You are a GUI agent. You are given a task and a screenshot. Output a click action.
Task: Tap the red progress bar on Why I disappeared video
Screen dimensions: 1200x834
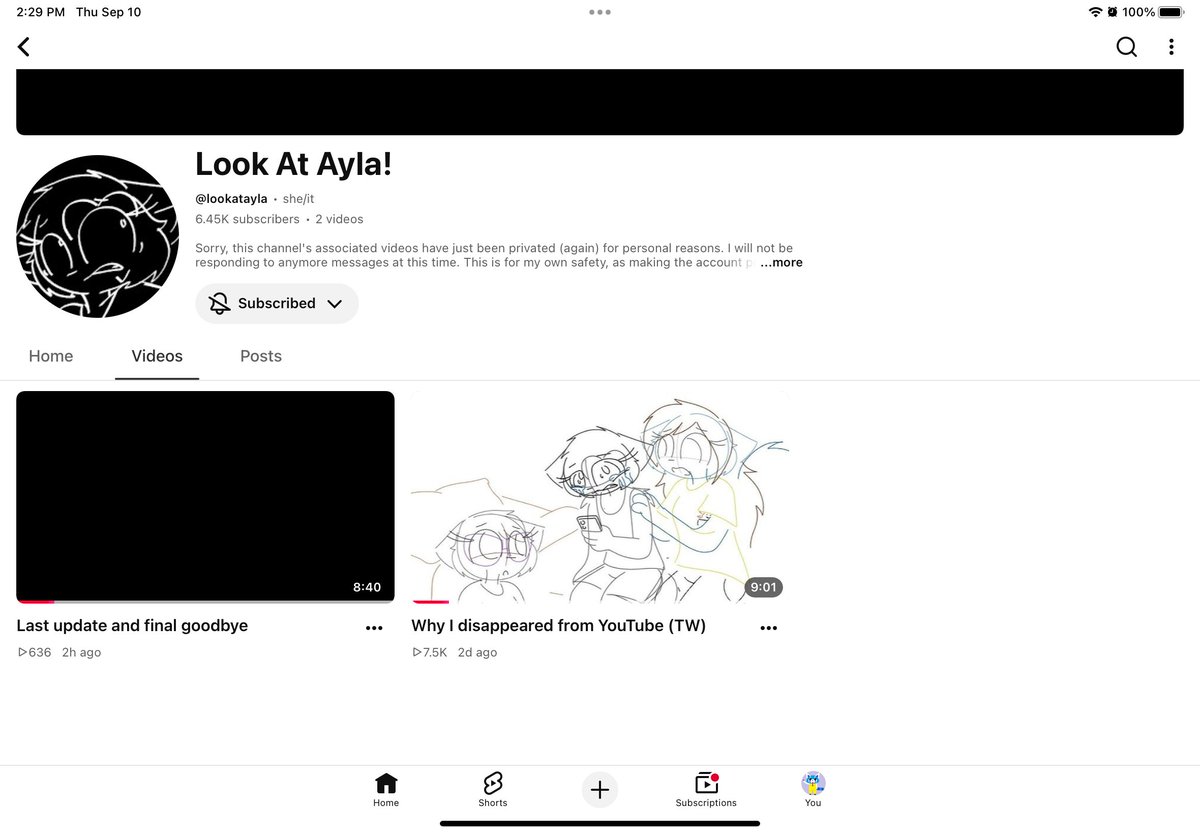point(430,602)
